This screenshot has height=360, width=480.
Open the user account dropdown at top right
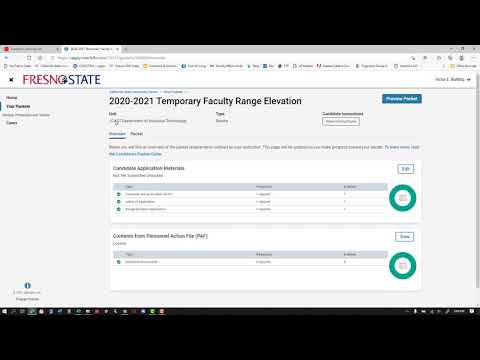coord(453,79)
